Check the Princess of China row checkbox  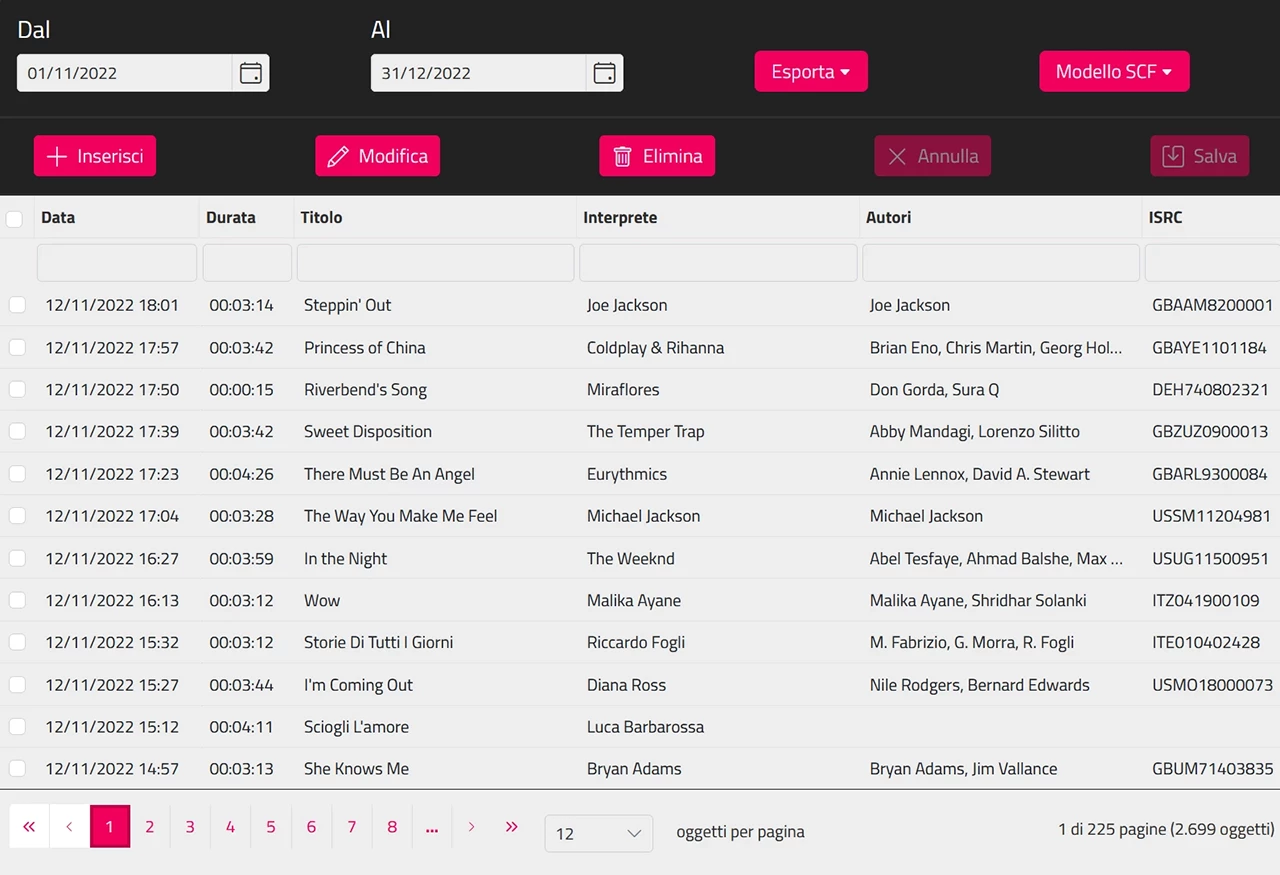tap(17, 347)
